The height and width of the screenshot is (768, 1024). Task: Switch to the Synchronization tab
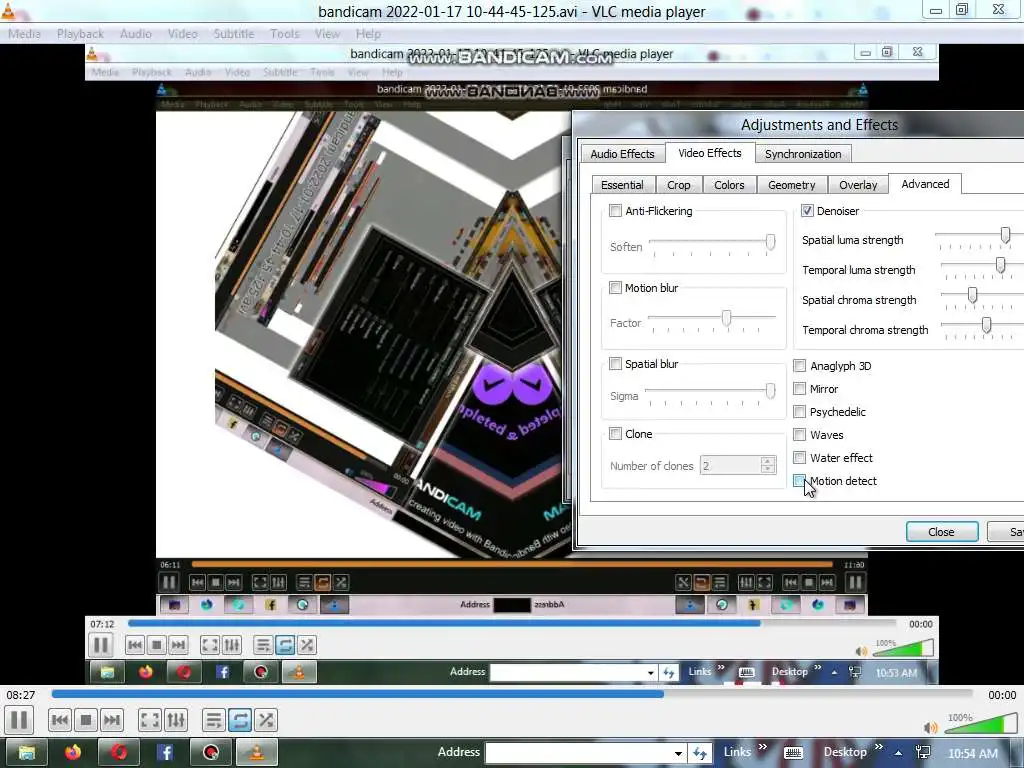[803, 154]
